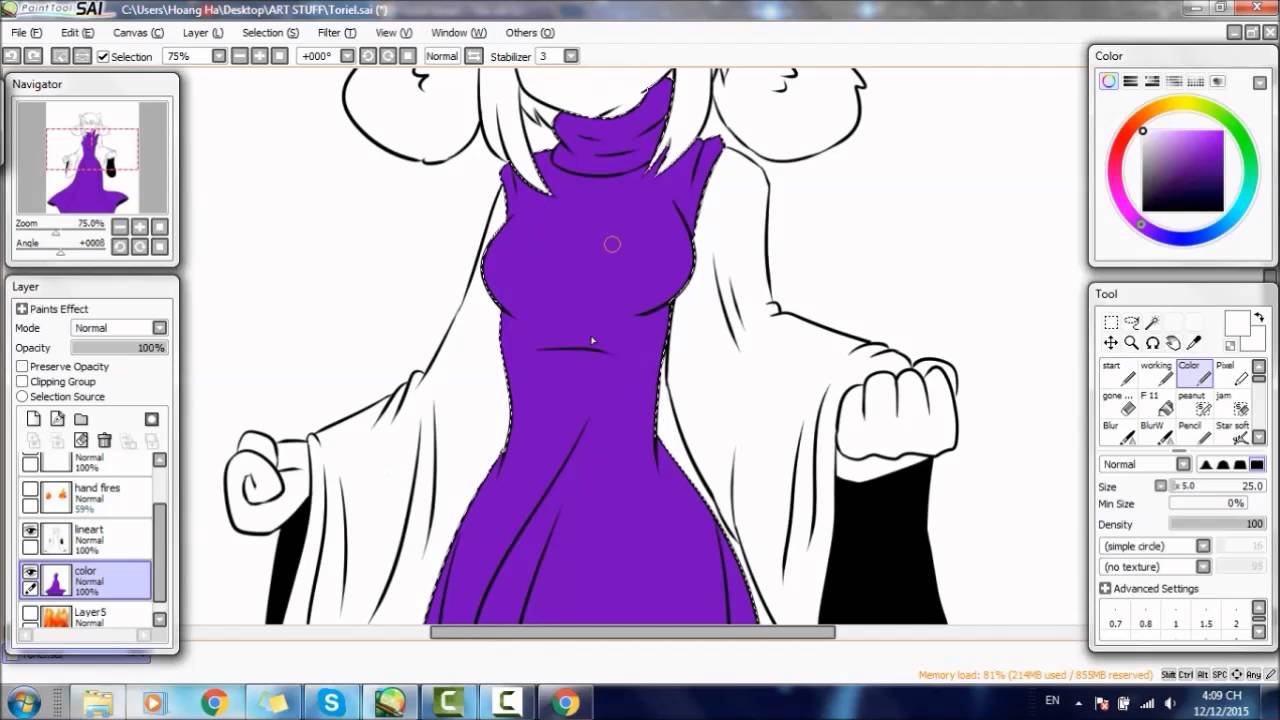
Task: Adjust the layer Opacity slider
Action: (x=119, y=348)
